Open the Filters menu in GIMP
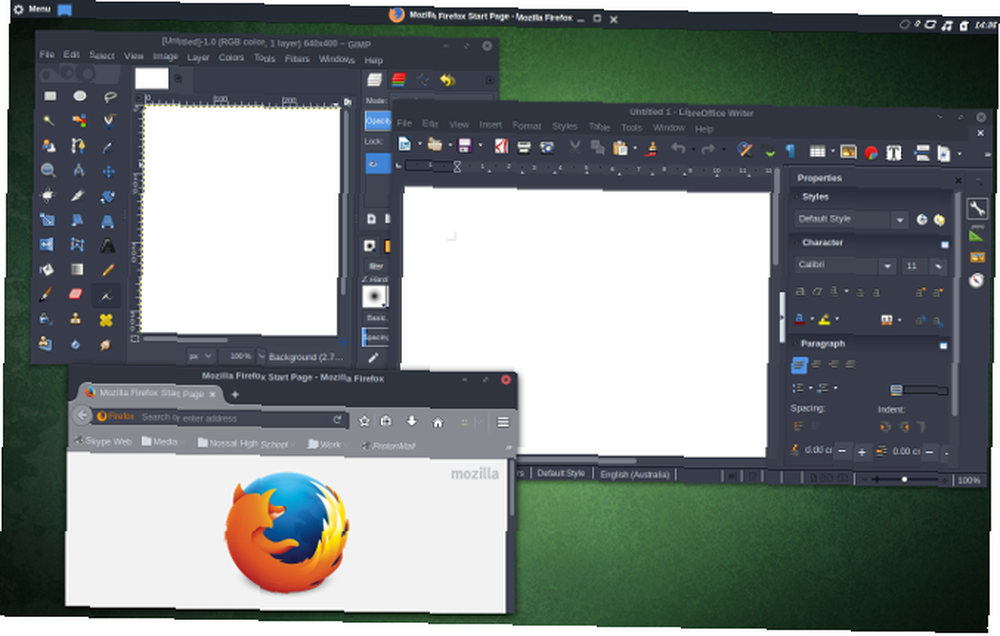The height and width of the screenshot is (636, 1000). (x=297, y=59)
